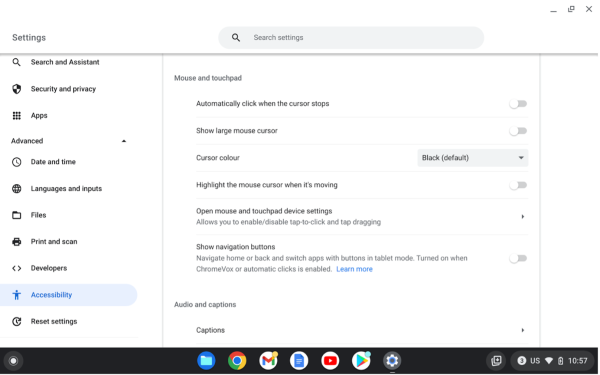Turn on Highlight the mouse cursor when moving
Image resolution: width=600 pixels, height=375 pixels.
[x=518, y=186]
